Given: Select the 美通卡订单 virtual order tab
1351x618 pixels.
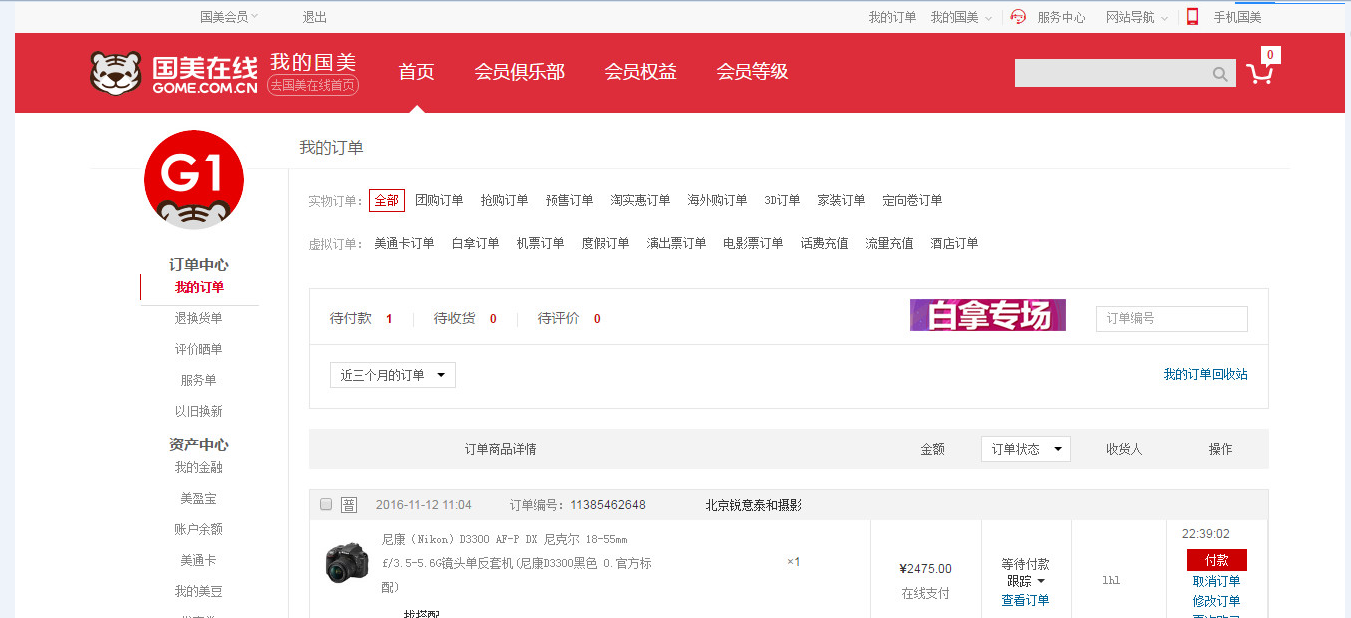Looking at the screenshot, I should (405, 243).
